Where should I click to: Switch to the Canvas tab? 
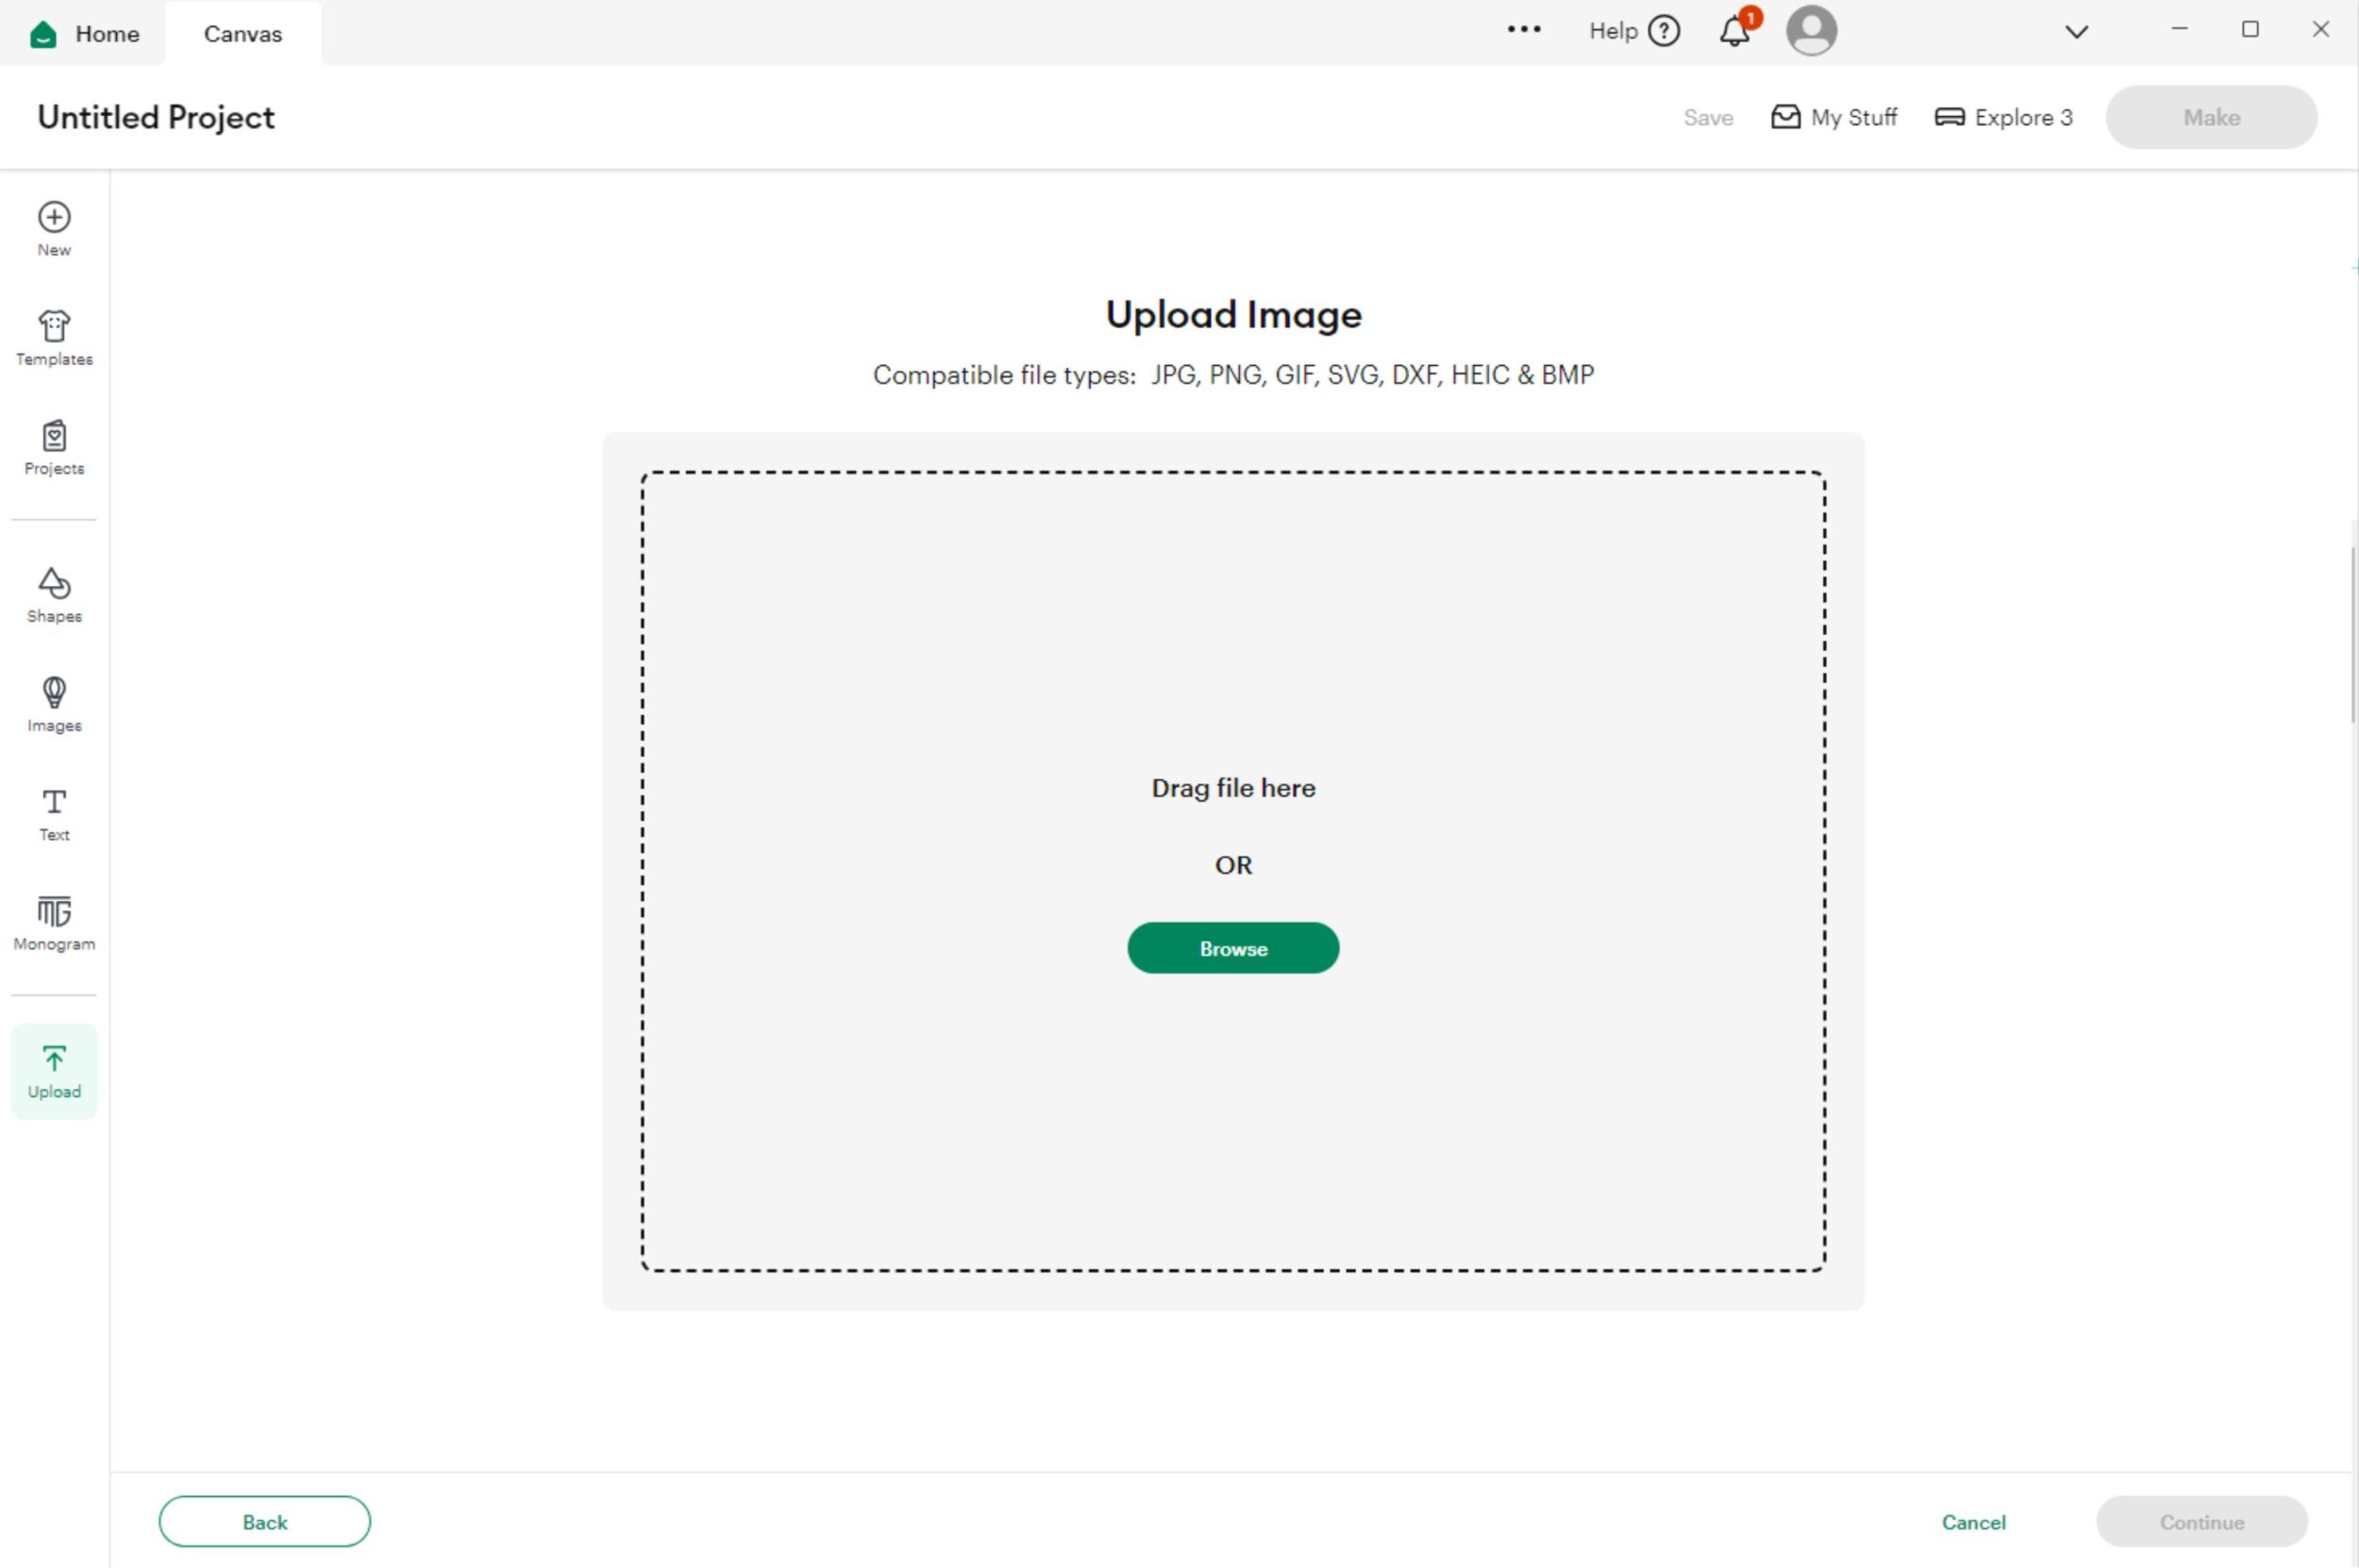pyautogui.click(x=243, y=34)
